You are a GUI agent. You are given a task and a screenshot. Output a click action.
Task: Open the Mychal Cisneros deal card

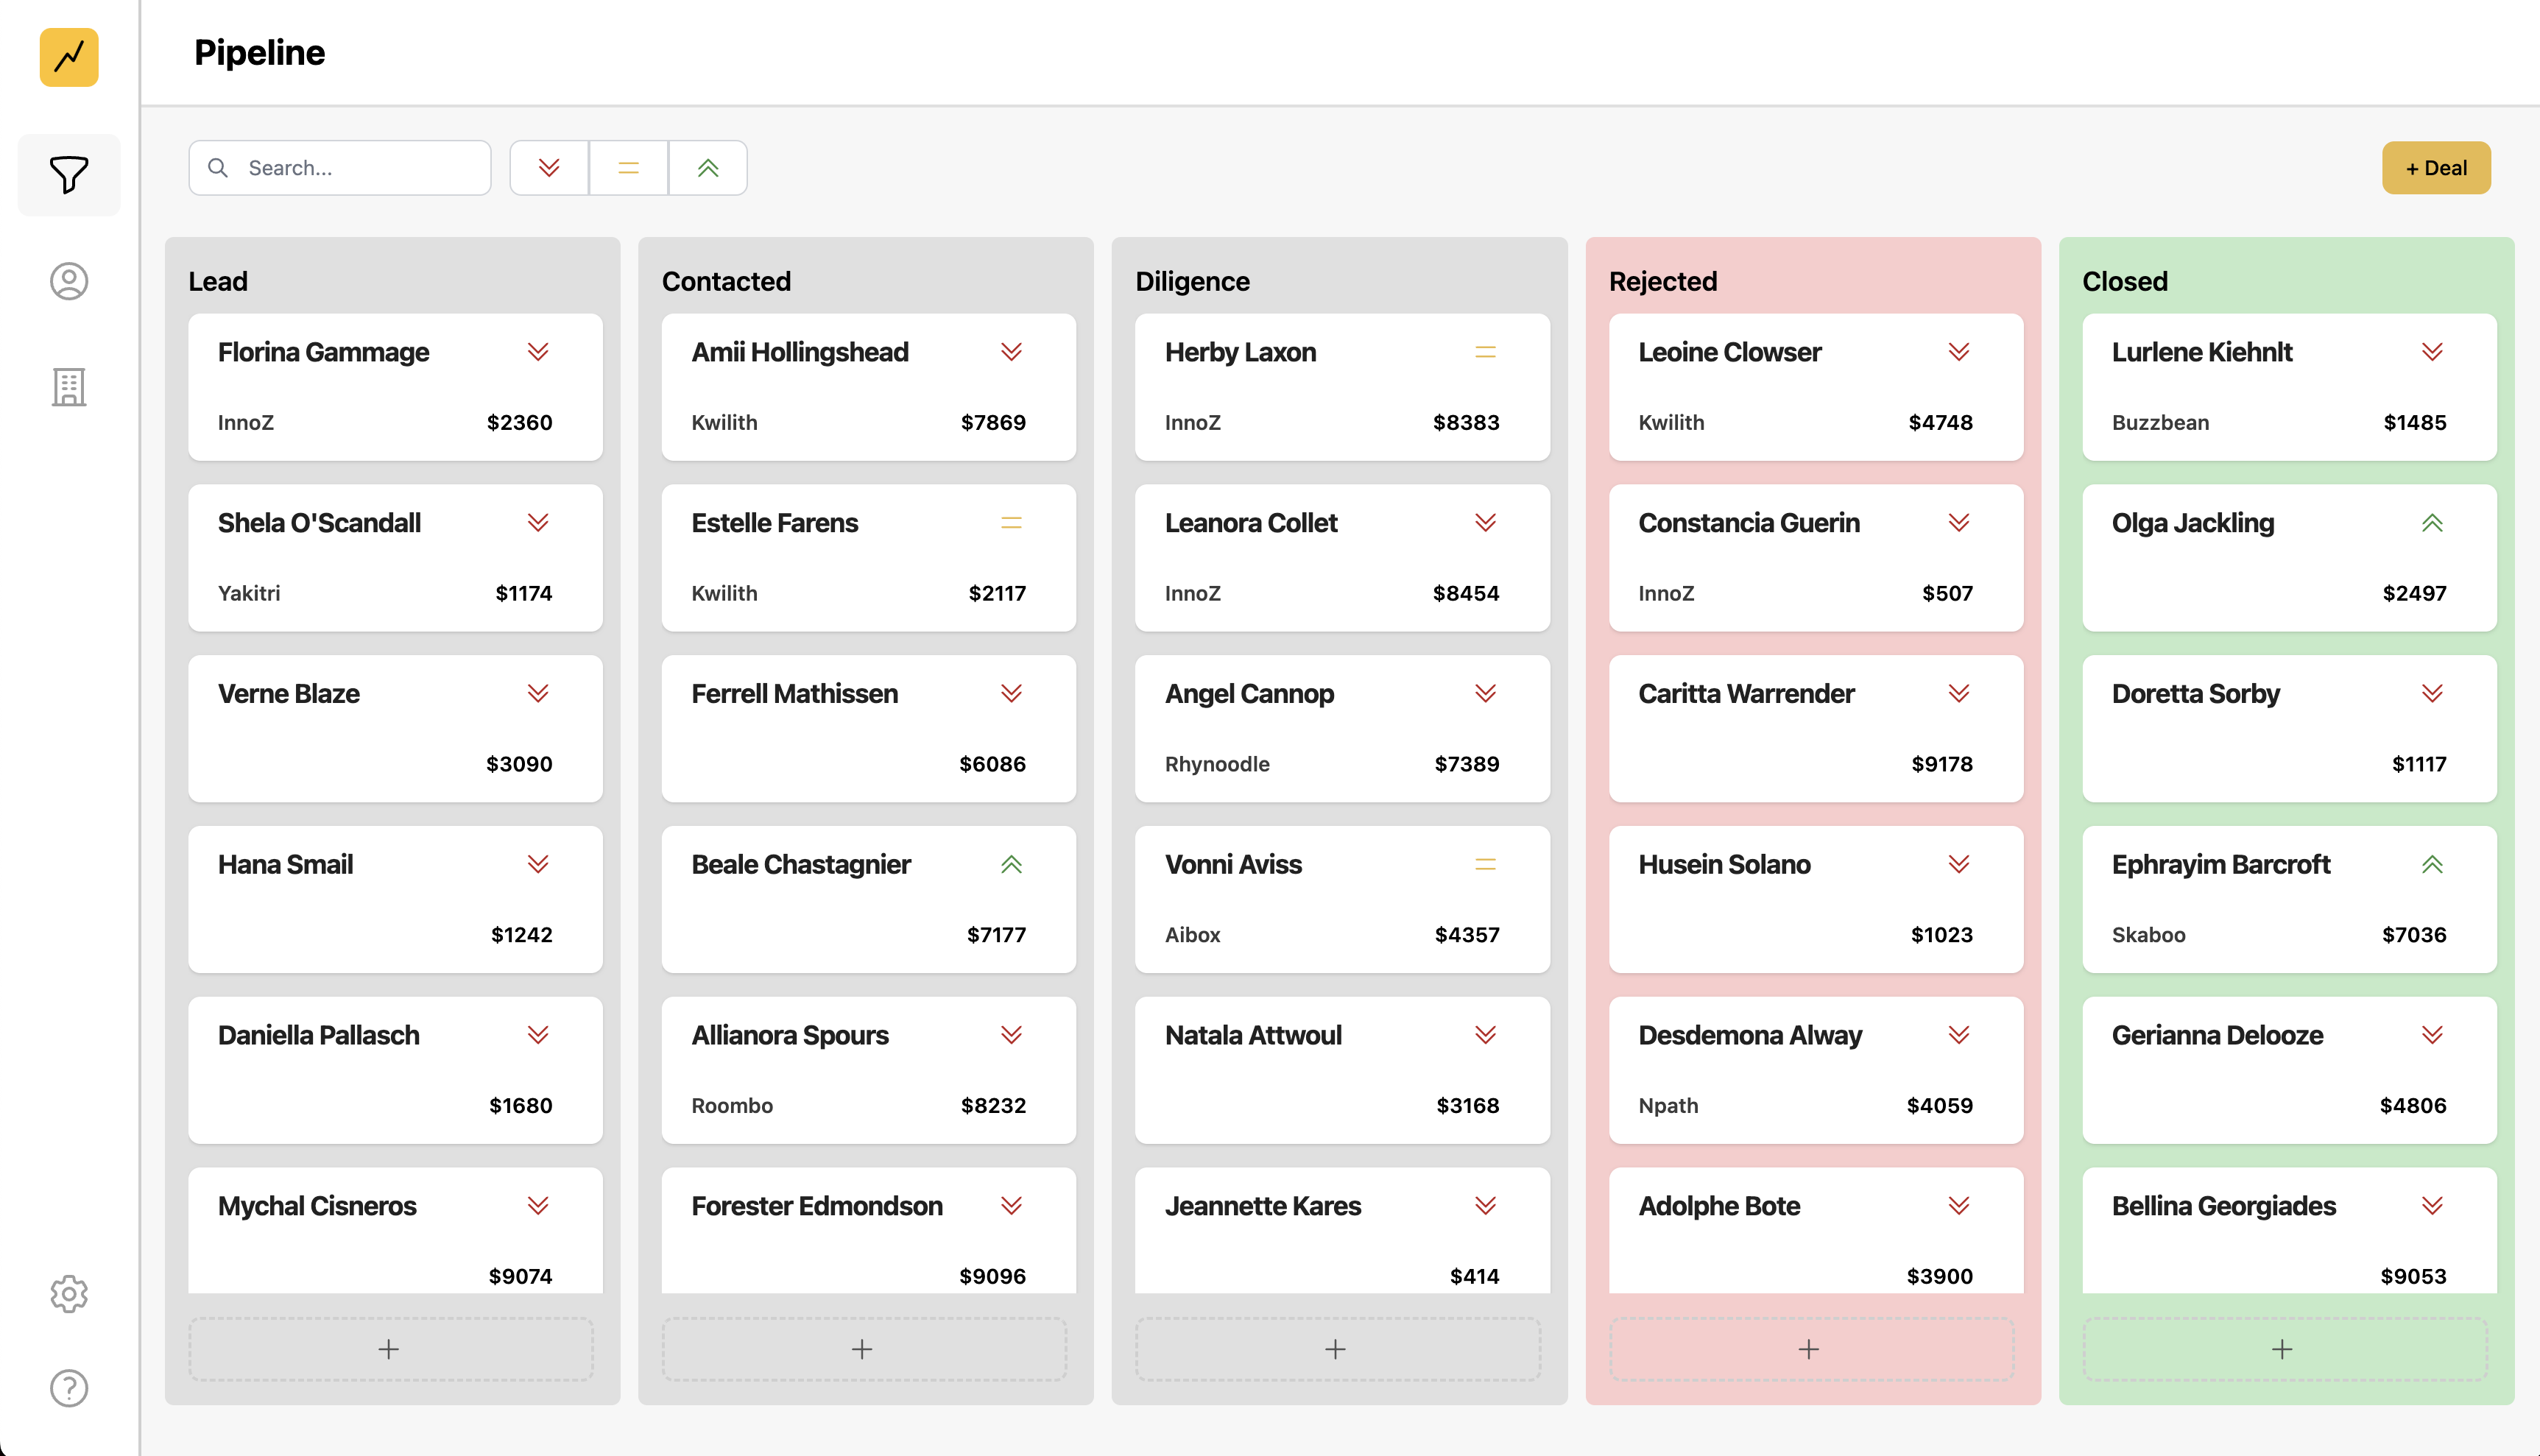395,1231
